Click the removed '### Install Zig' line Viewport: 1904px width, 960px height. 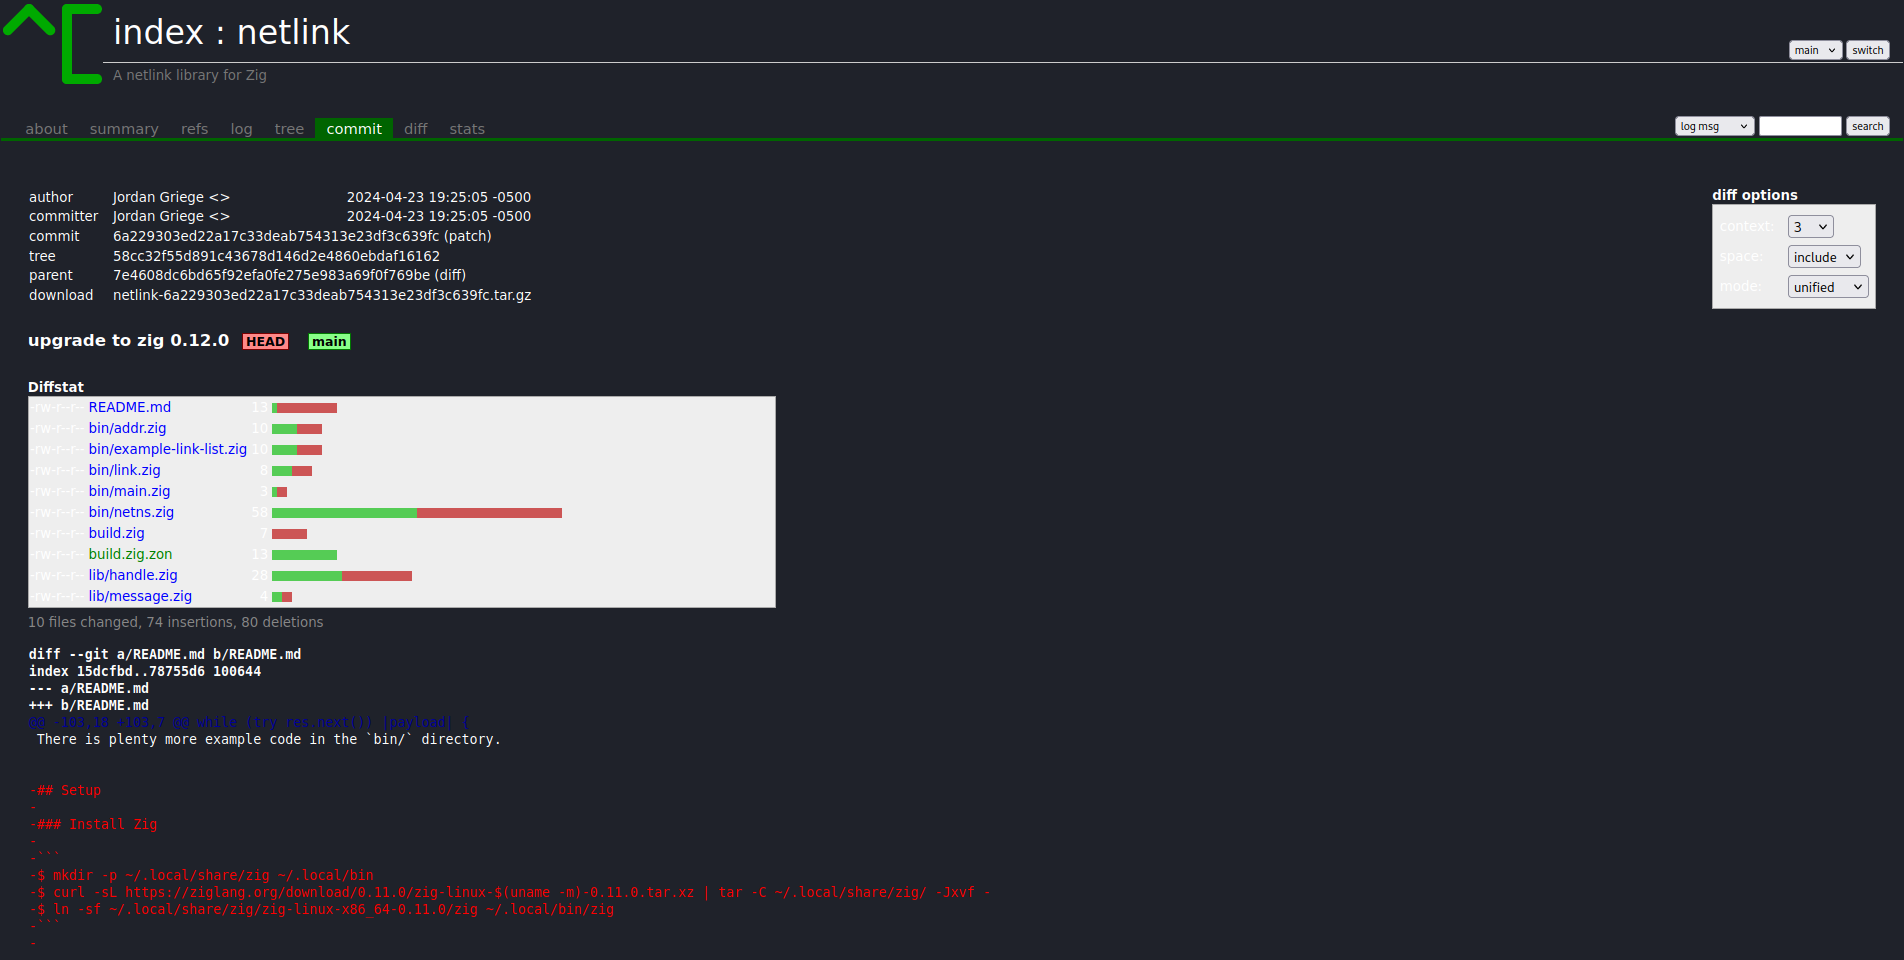click(x=93, y=824)
